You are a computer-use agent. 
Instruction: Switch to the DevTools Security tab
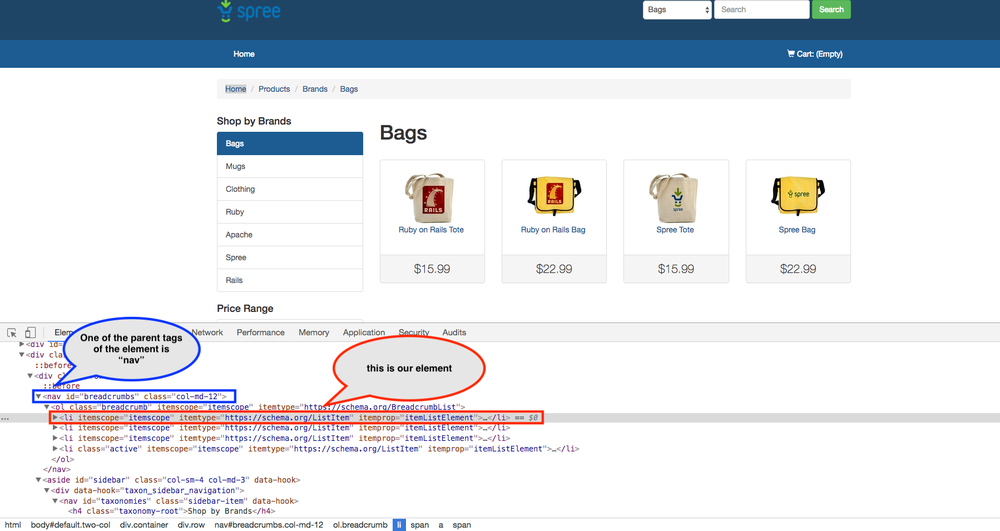(414, 333)
